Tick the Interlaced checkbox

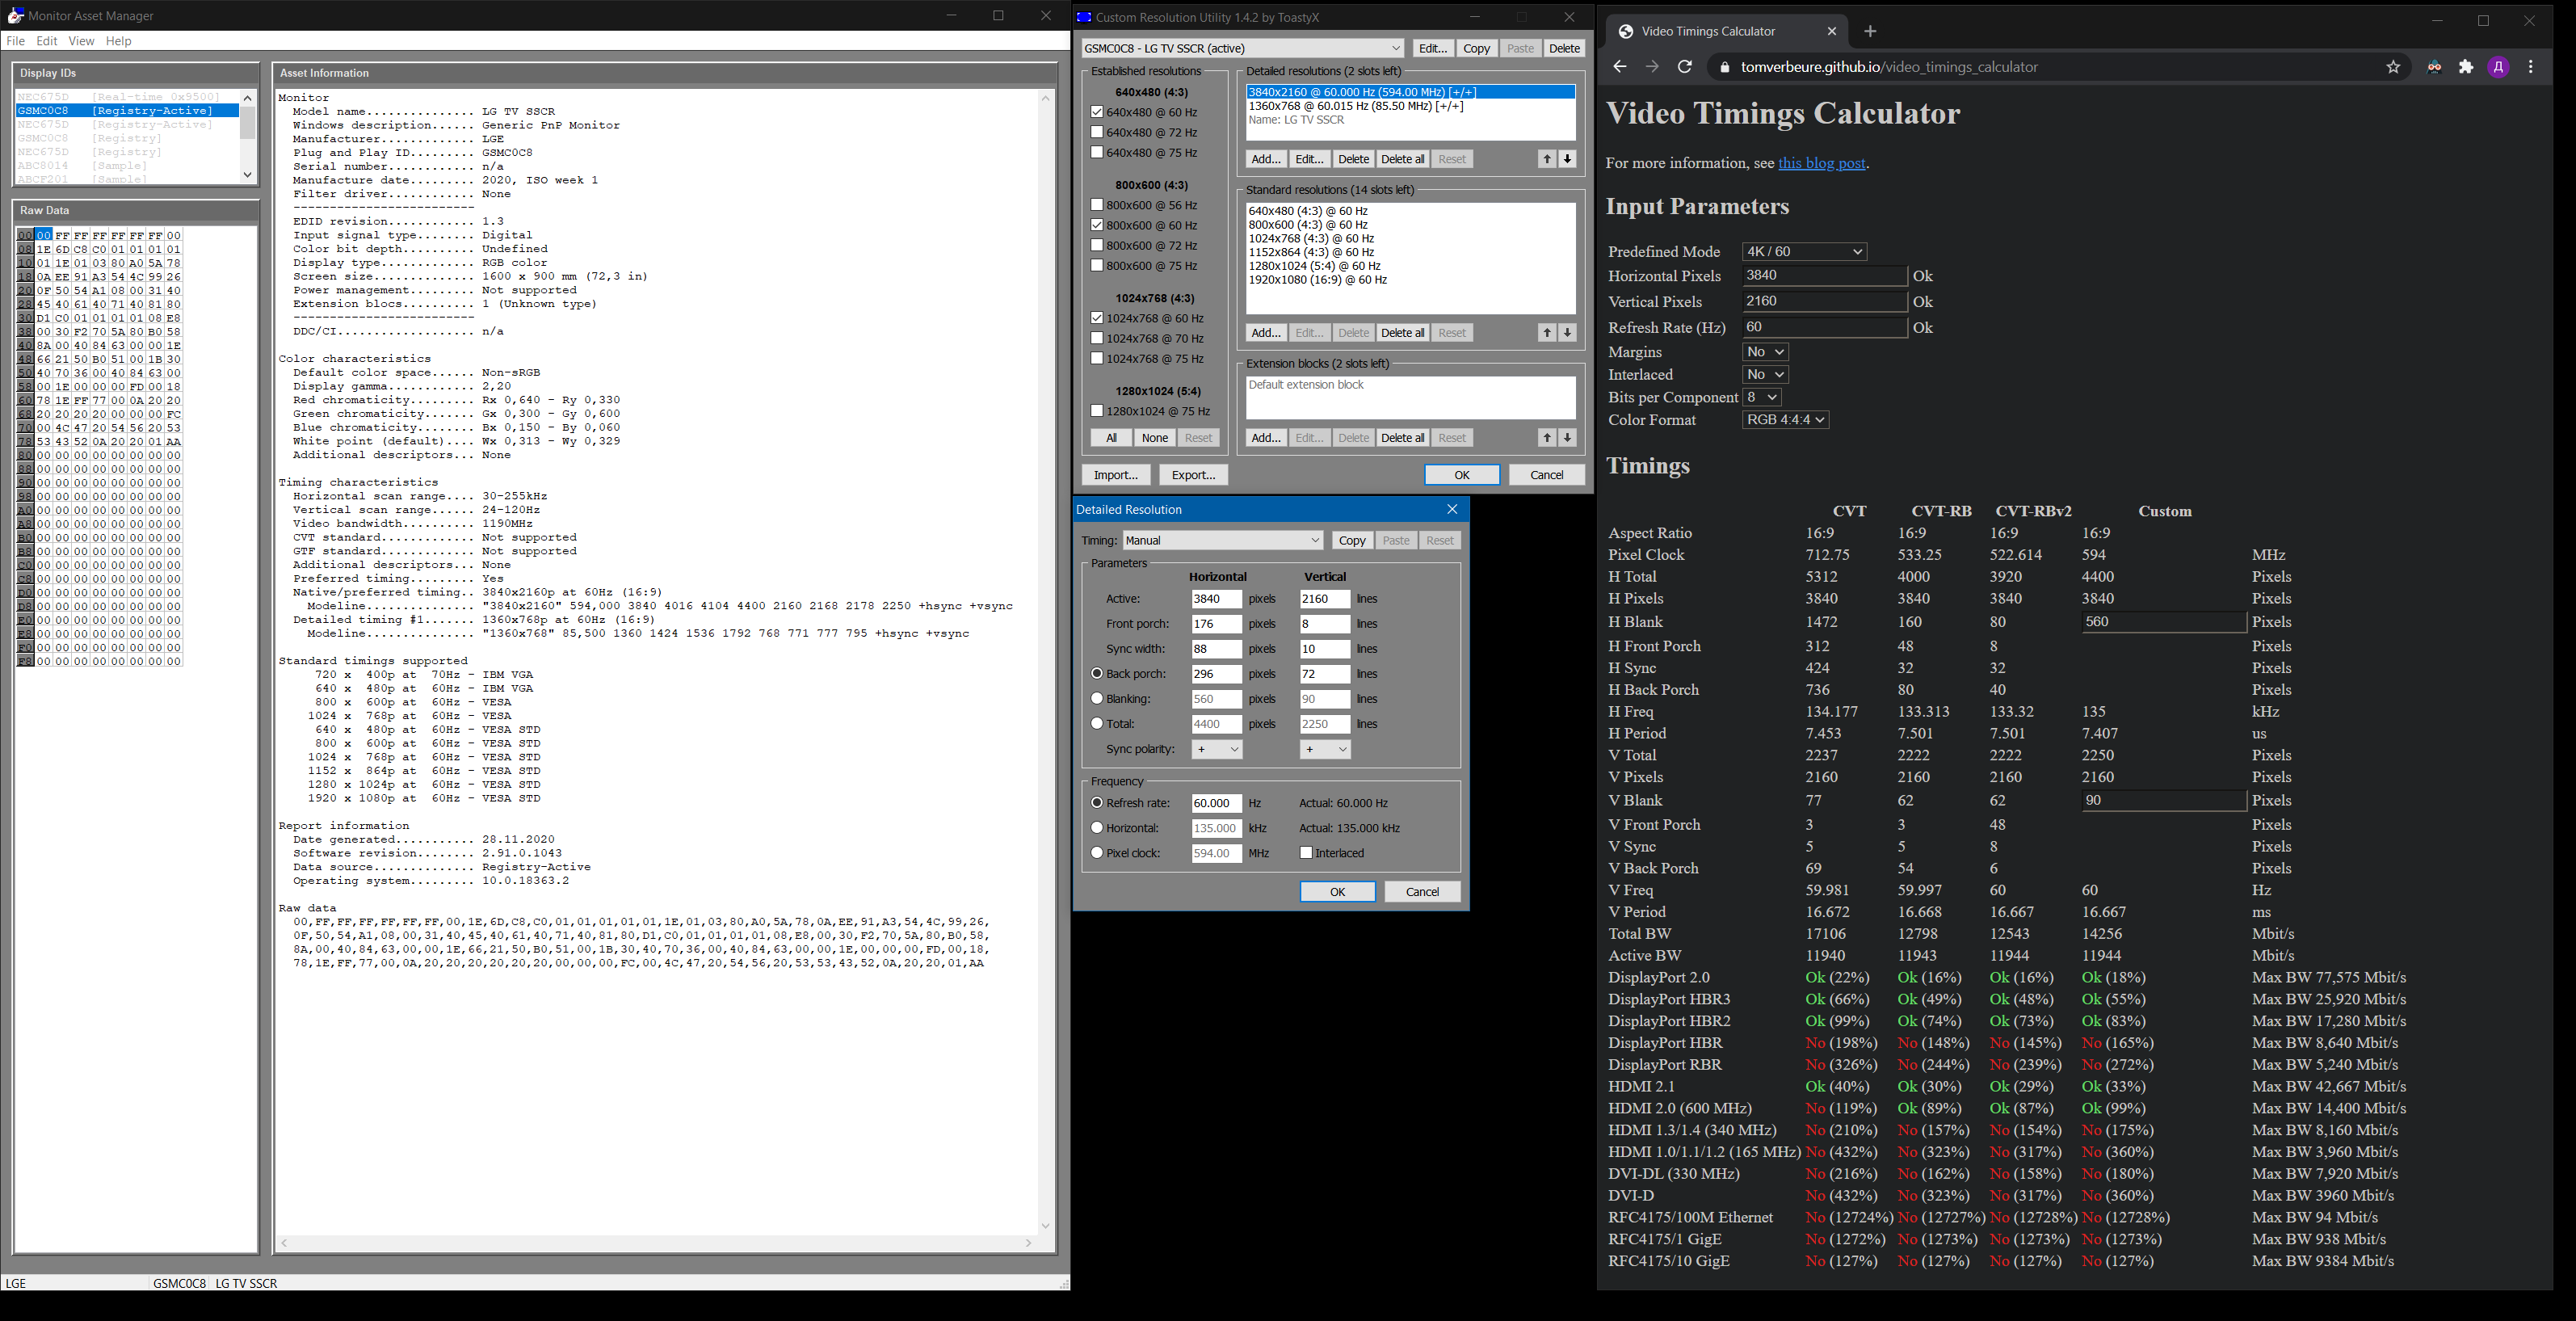click(x=1306, y=853)
